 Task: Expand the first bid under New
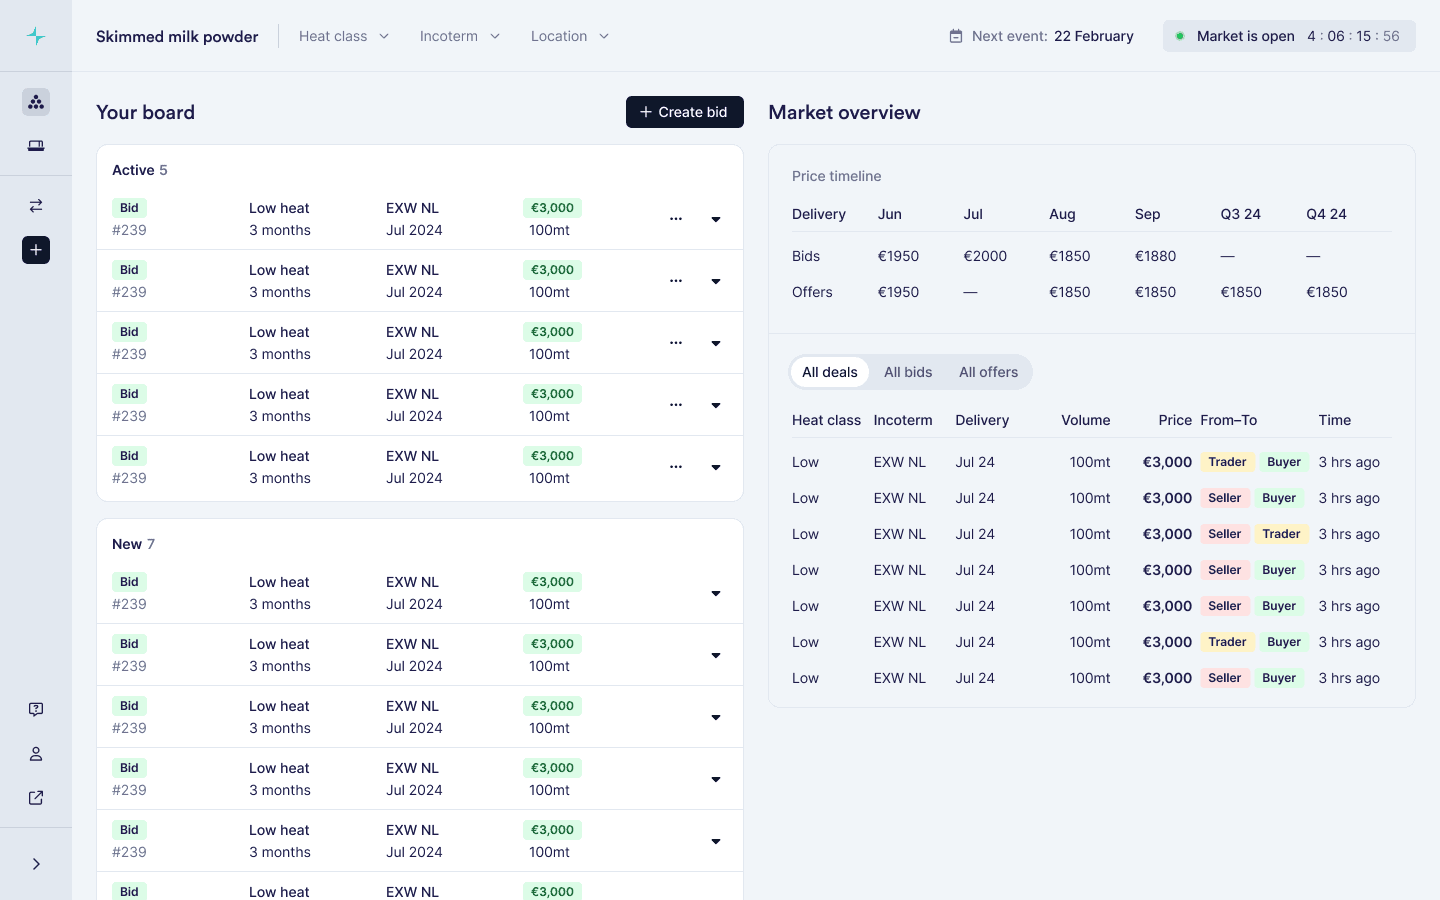click(x=716, y=593)
